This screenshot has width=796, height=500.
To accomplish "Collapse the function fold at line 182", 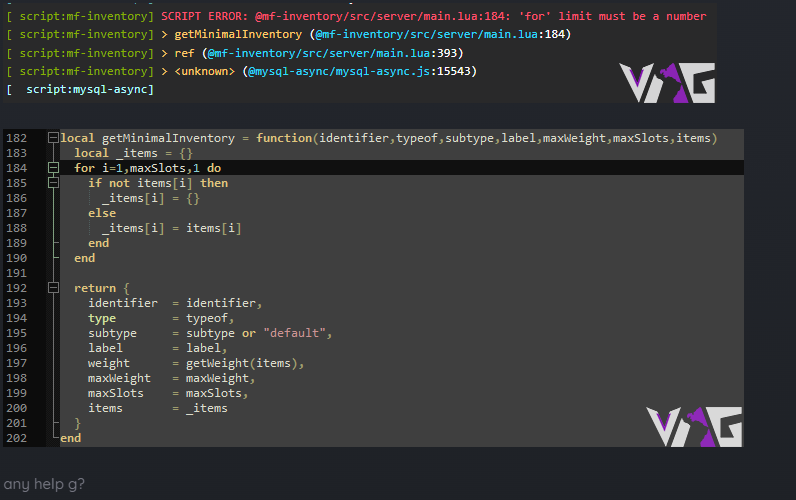I will 53,138.
